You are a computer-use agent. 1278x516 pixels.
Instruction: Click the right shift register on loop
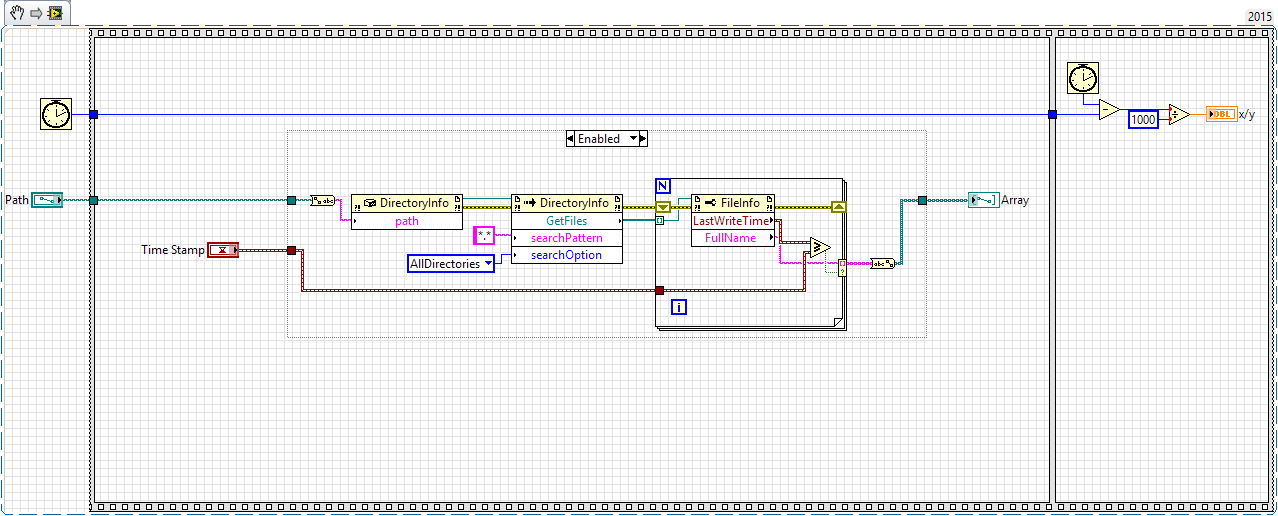(839, 207)
